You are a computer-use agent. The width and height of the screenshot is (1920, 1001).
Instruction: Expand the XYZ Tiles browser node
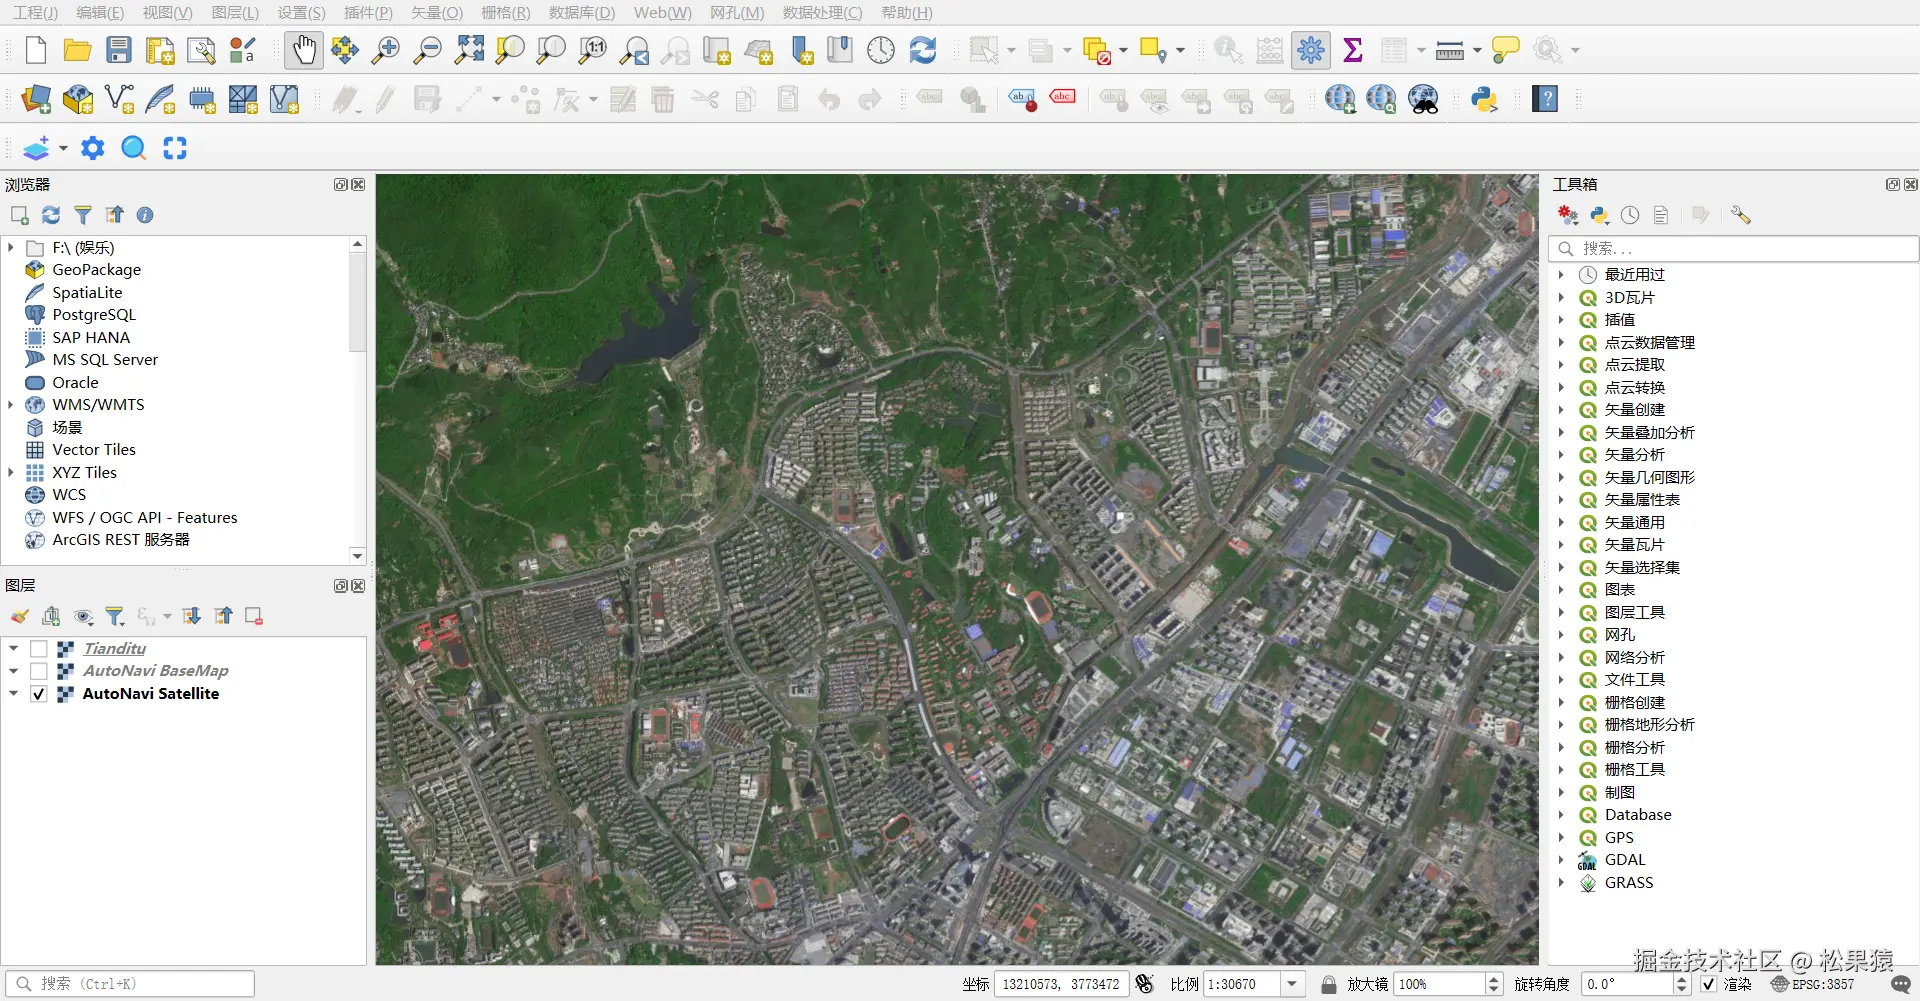(x=11, y=472)
